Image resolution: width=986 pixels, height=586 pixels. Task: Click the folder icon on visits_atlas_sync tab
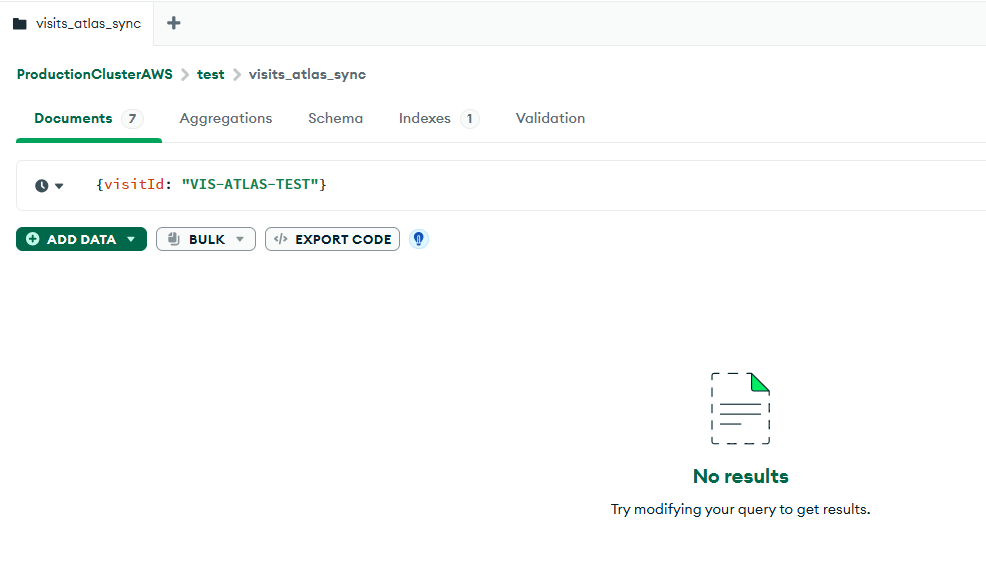pyautogui.click(x=20, y=24)
